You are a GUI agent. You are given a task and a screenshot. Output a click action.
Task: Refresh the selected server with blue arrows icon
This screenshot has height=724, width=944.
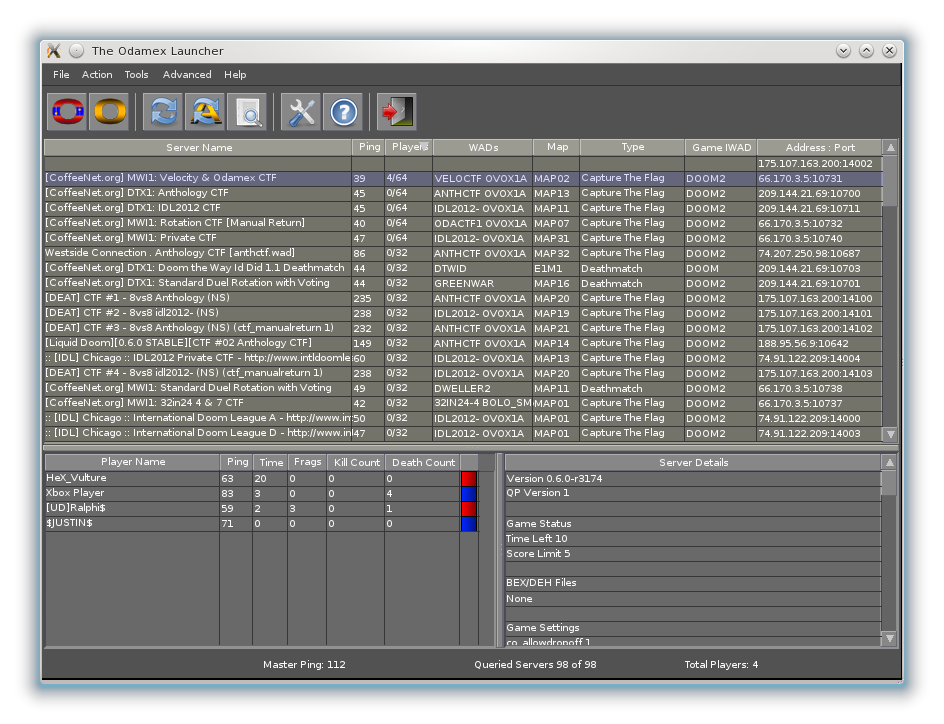(162, 112)
